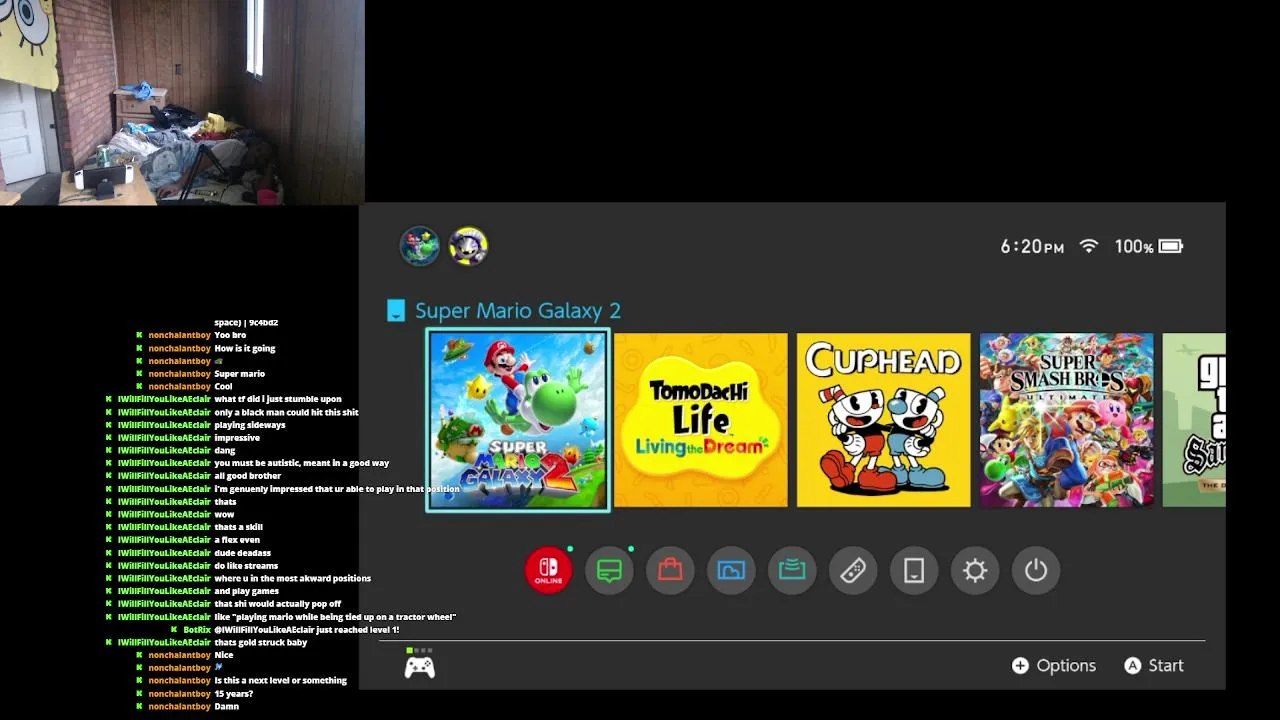Click chat message 'and play games'
The image size is (1280, 720).
click(x=246, y=591)
